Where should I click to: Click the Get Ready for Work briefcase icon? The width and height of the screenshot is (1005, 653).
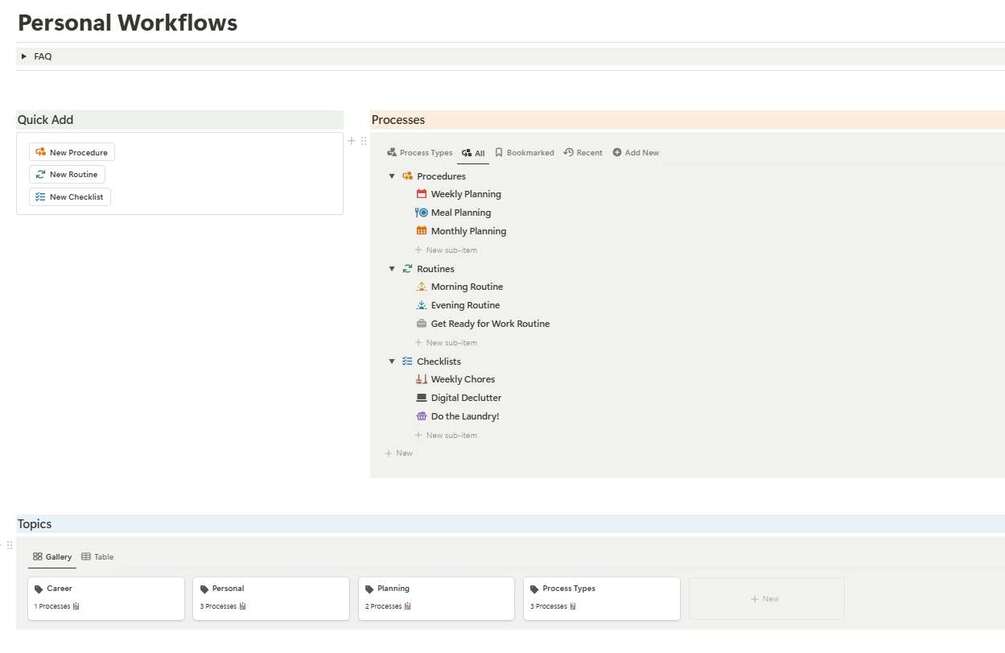tap(421, 324)
